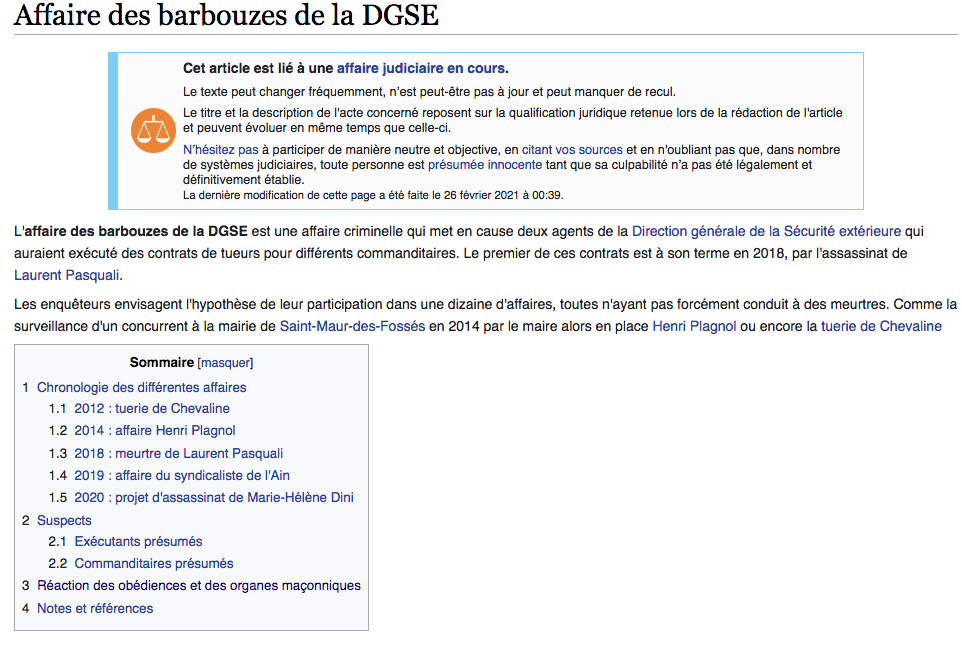The width and height of the screenshot is (962, 651).
Task: Open '2019 : affaire du syndicaliste de l'Ain'
Action: pyautogui.click(x=182, y=476)
